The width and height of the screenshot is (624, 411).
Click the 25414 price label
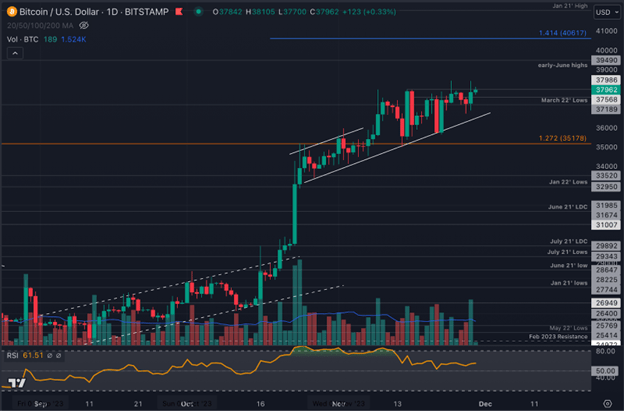(x=606, y=335)
